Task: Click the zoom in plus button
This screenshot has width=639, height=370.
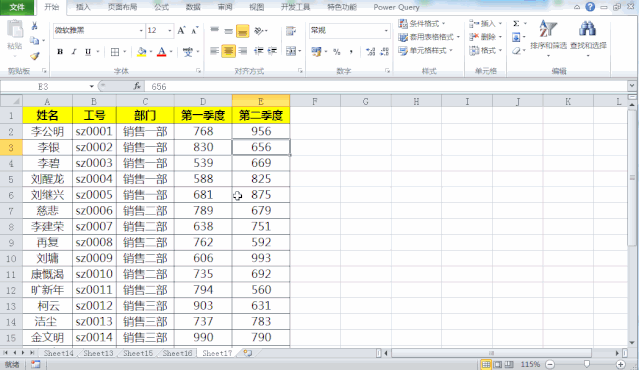Action: pyautogui.click(x=620, y=364)
